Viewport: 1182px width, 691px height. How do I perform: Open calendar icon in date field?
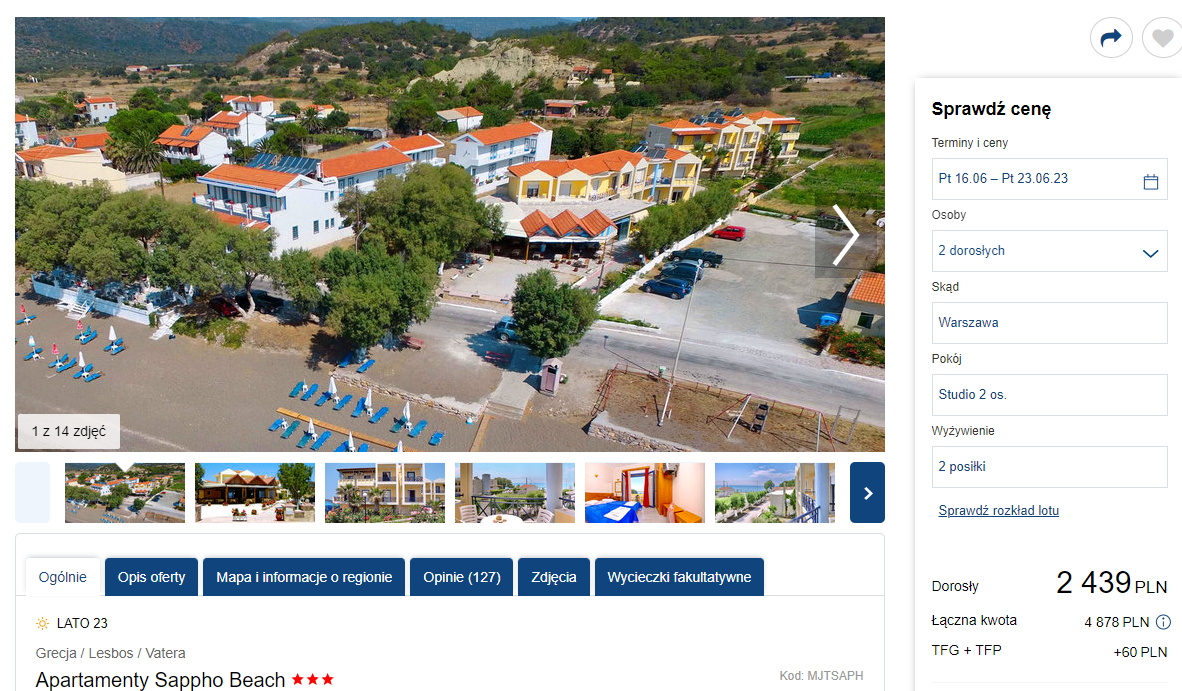click(1150, 182)
